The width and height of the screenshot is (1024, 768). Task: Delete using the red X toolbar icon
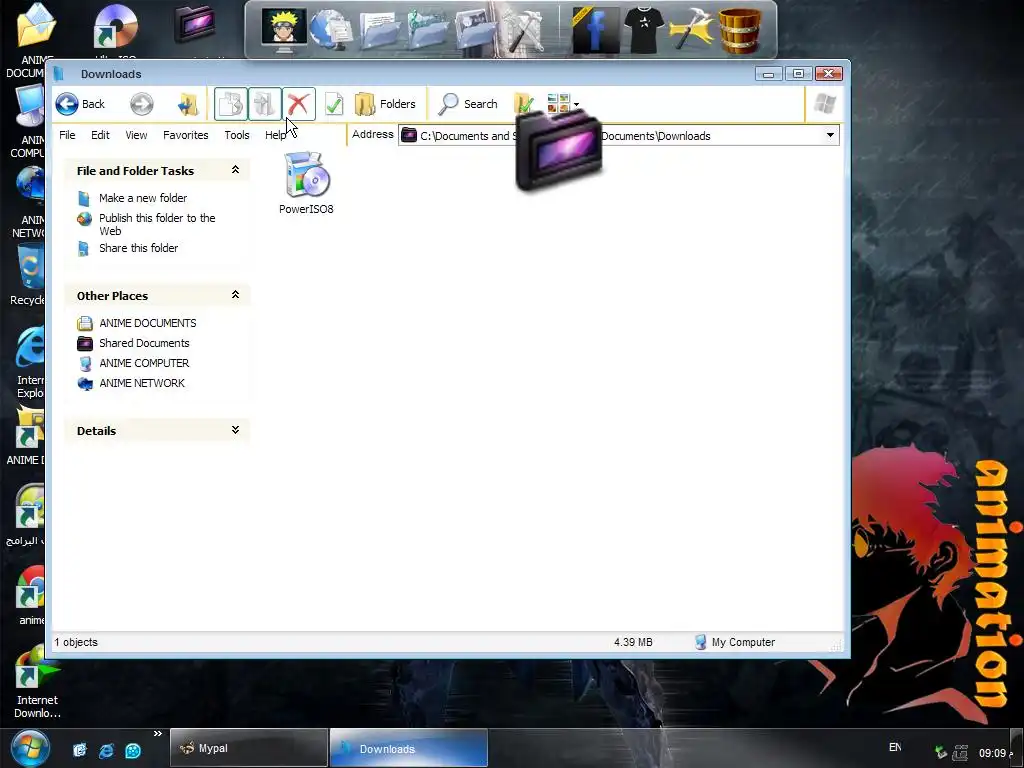pos(298,104)
